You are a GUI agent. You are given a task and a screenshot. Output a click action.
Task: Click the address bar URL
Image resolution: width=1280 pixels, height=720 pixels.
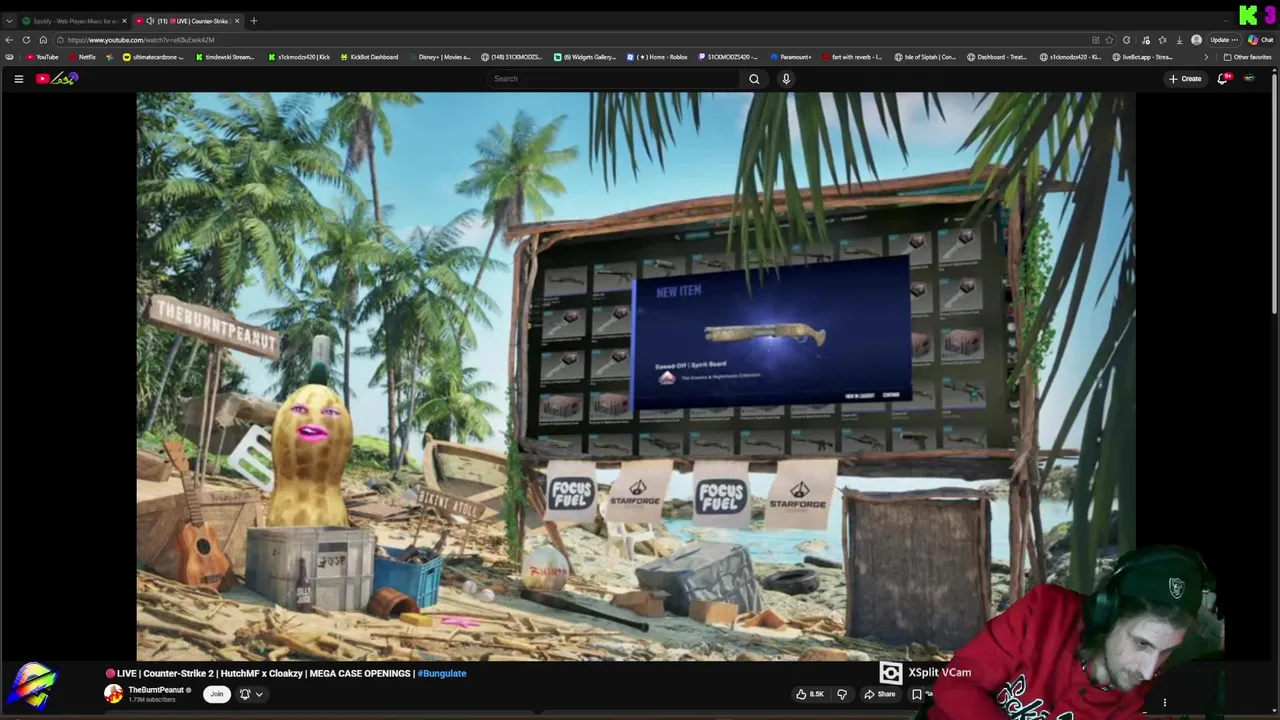140,40
